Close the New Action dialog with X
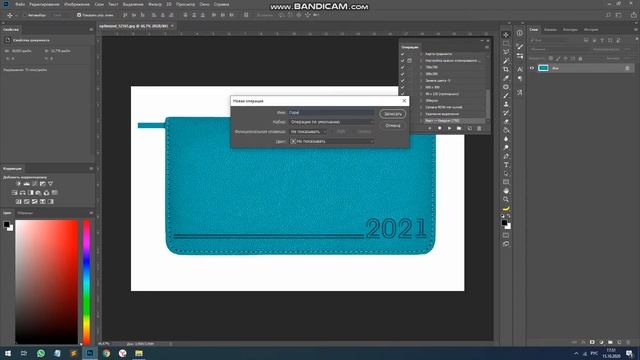Image resolution: width=640 pixels, height=360 pixels. pyautogui.click(x=404, y=101)
